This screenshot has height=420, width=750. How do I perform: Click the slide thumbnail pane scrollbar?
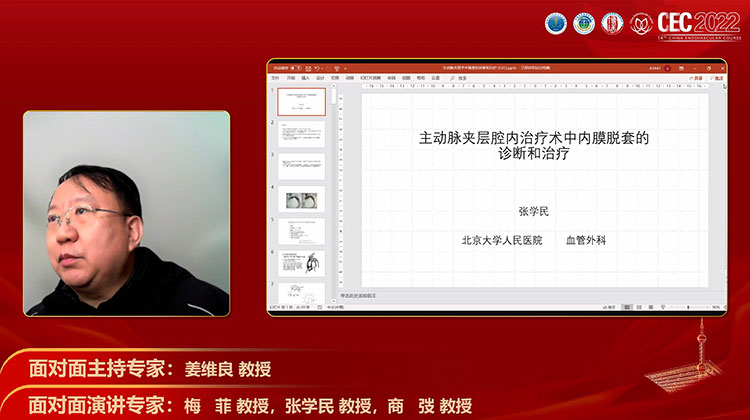coord(333,194)
